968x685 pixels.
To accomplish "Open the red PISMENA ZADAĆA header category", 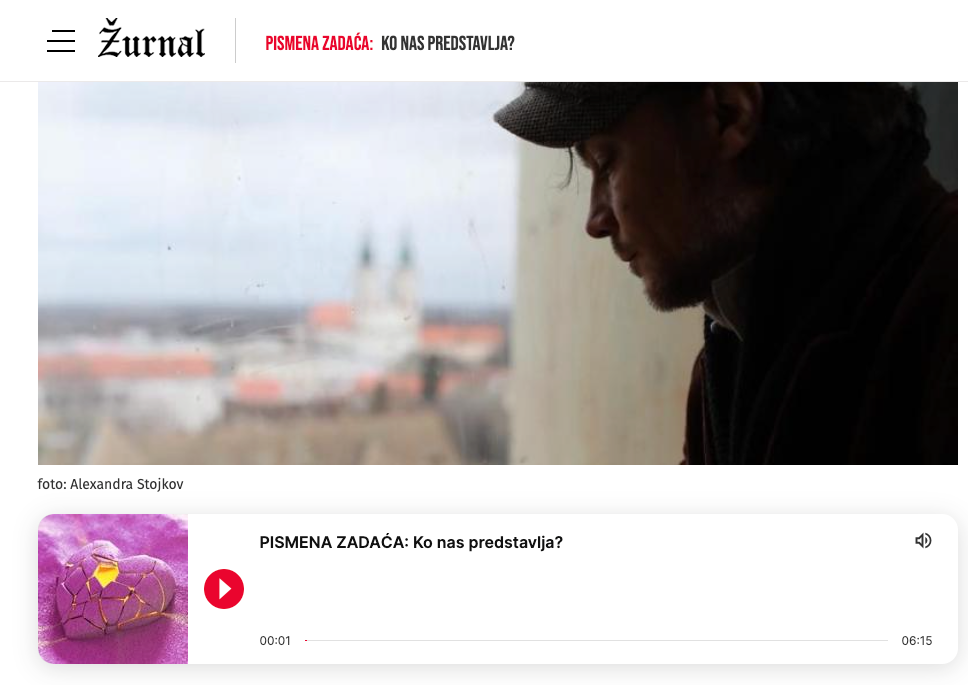I will (319, 43).
